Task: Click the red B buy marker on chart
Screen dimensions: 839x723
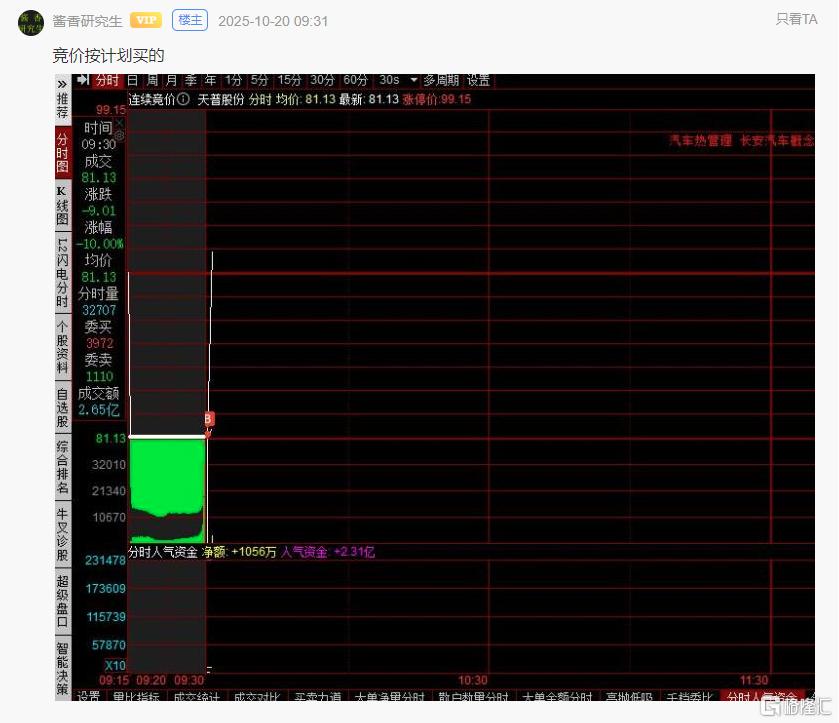Action: tap(208, 418)
